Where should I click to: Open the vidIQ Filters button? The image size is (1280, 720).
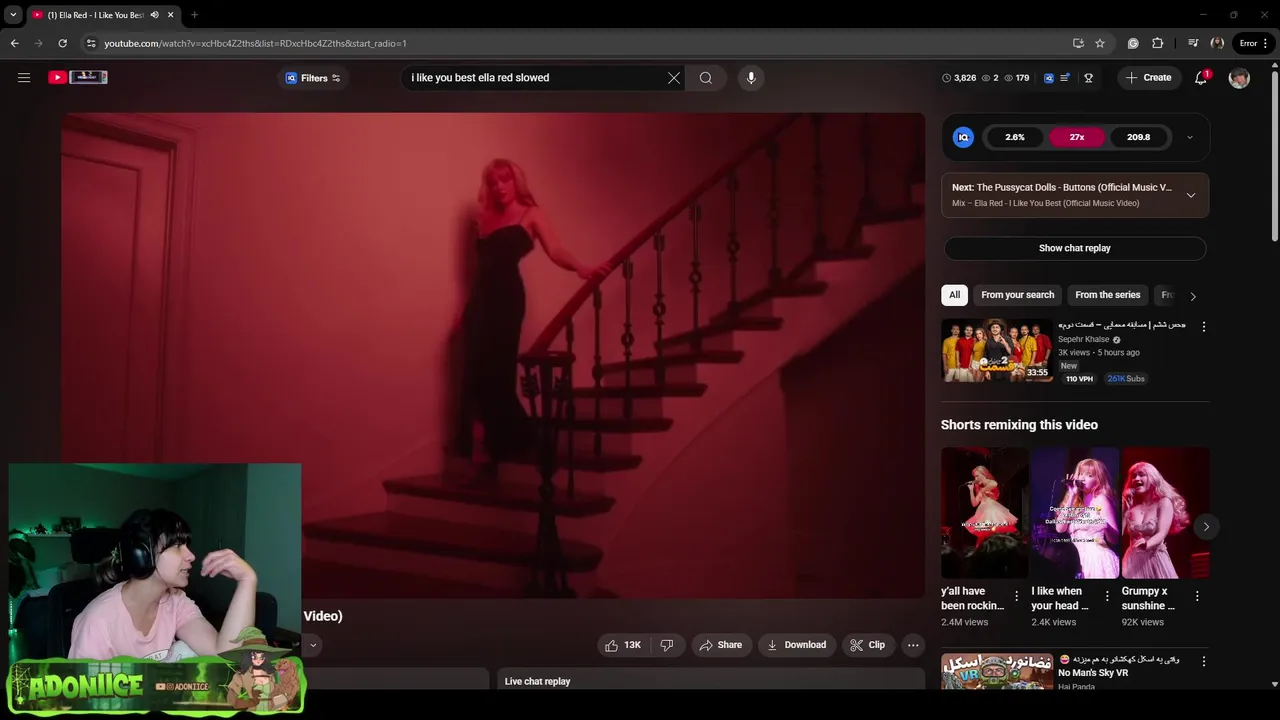313,78
